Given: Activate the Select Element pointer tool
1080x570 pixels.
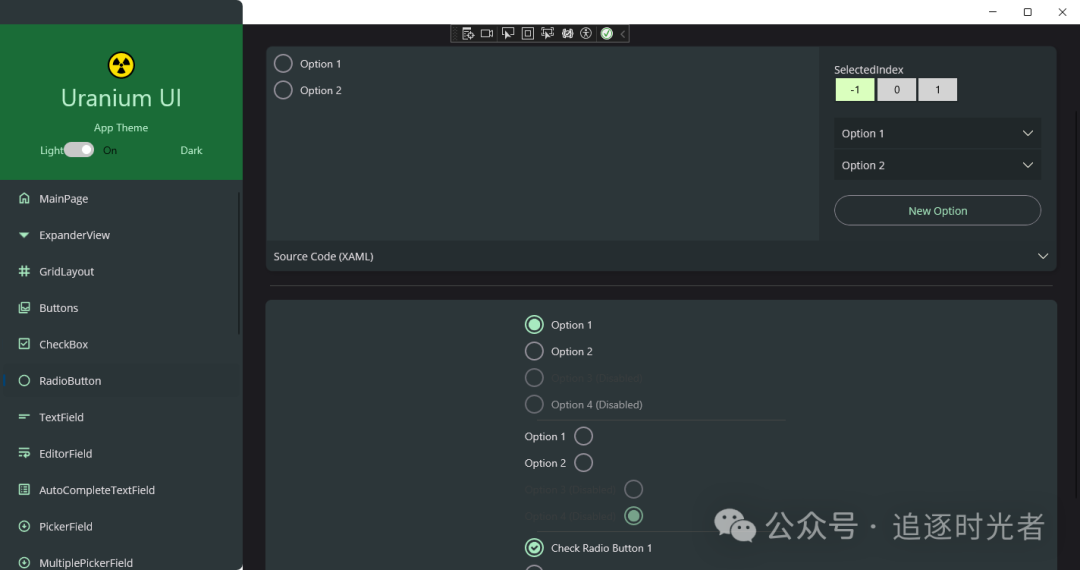Looking at the screenshot, I should coord(508,33).
